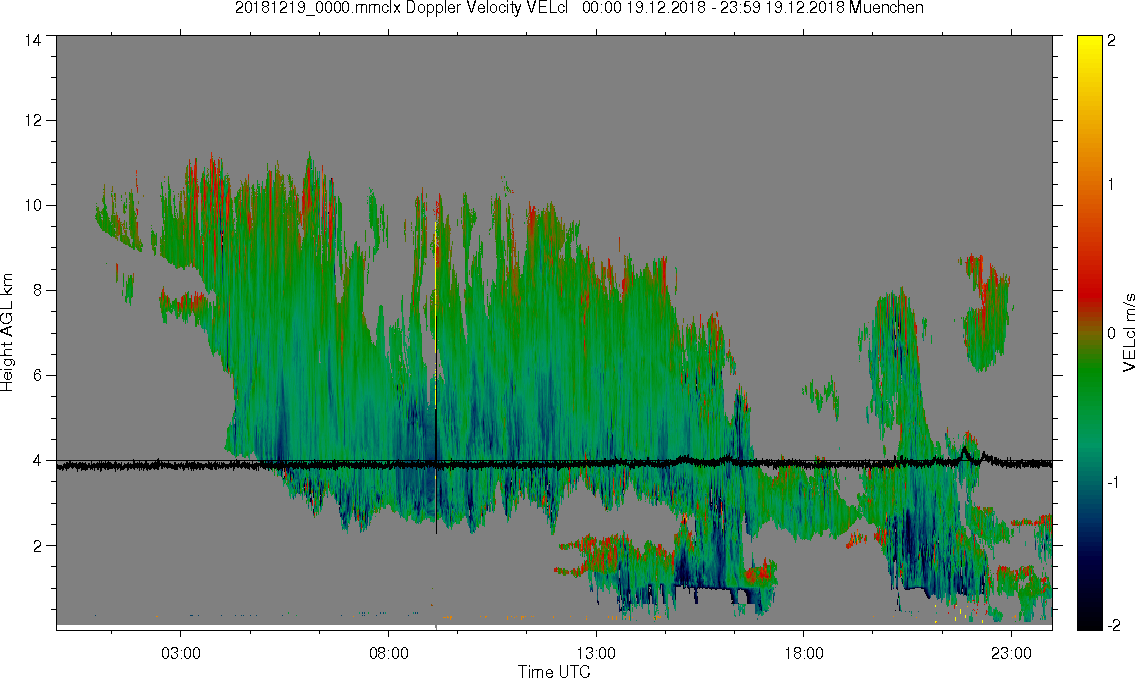Click the 'VELcl m/s' colorbar label
The height and width of the screenshot is (678, 1135).
coord(1128,333)
